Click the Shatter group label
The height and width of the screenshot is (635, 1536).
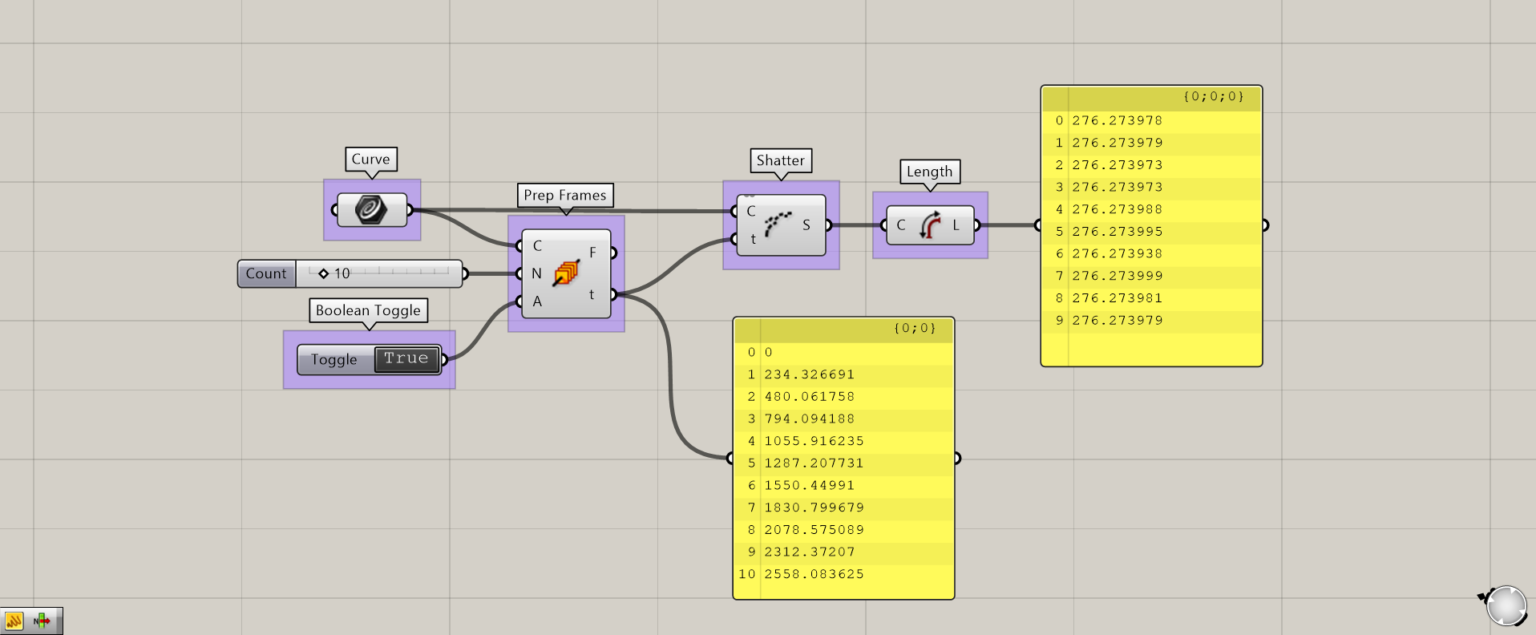pos(780,161)
